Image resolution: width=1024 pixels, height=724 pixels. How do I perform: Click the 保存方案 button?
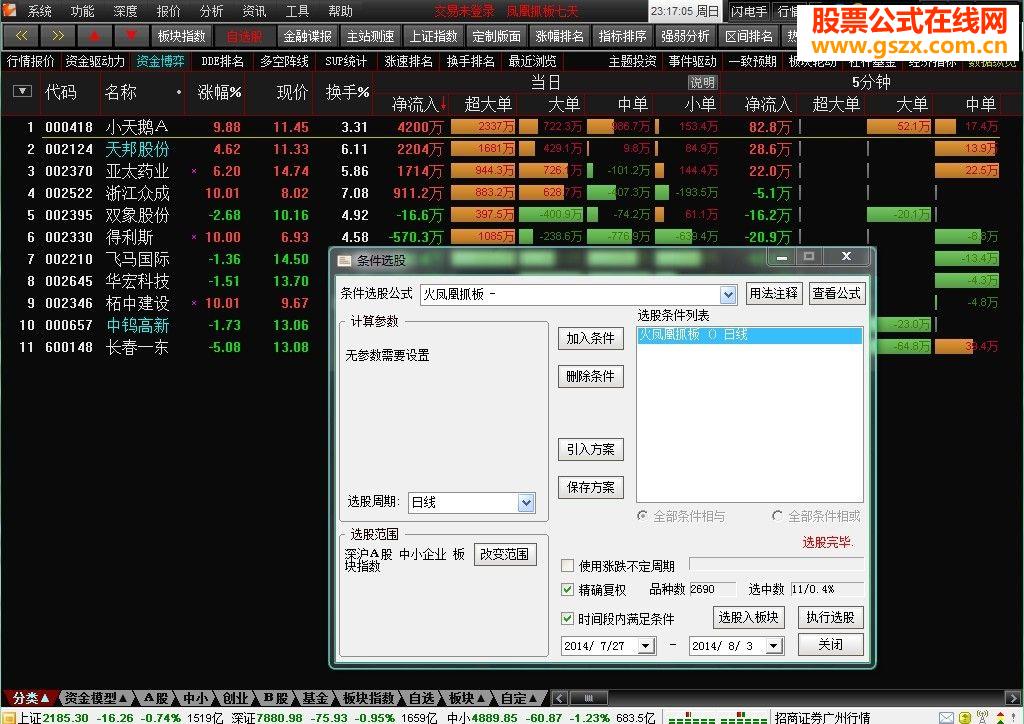[590, 487]
